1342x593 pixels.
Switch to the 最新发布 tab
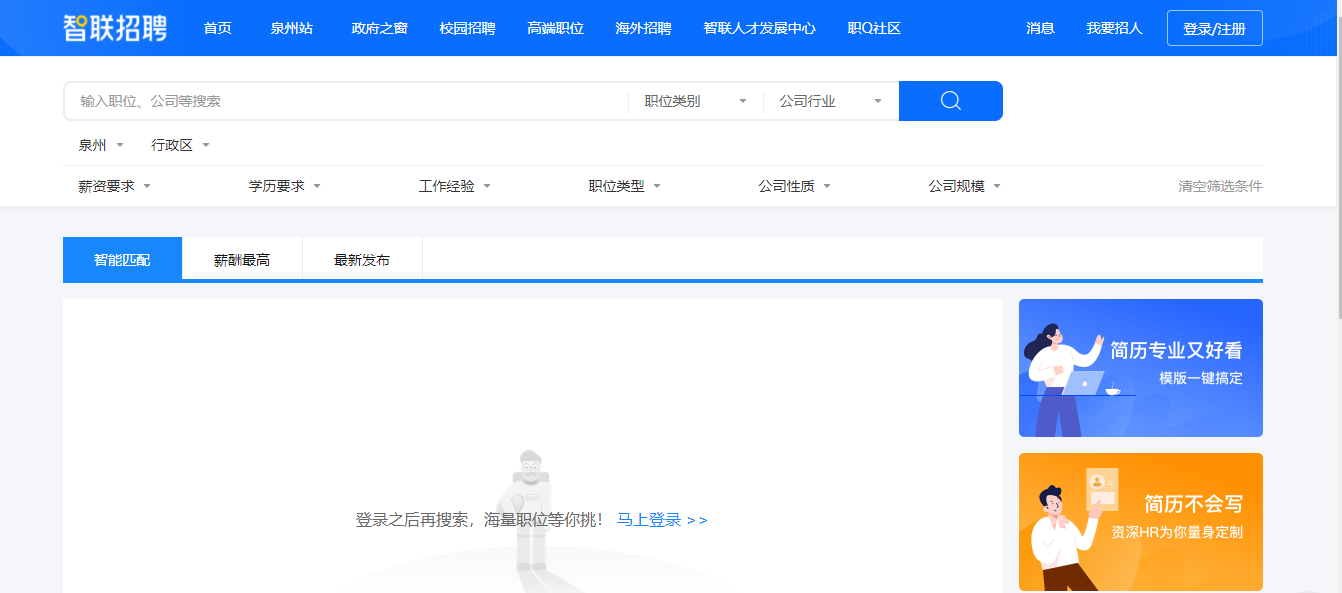(x=362, y=259)
